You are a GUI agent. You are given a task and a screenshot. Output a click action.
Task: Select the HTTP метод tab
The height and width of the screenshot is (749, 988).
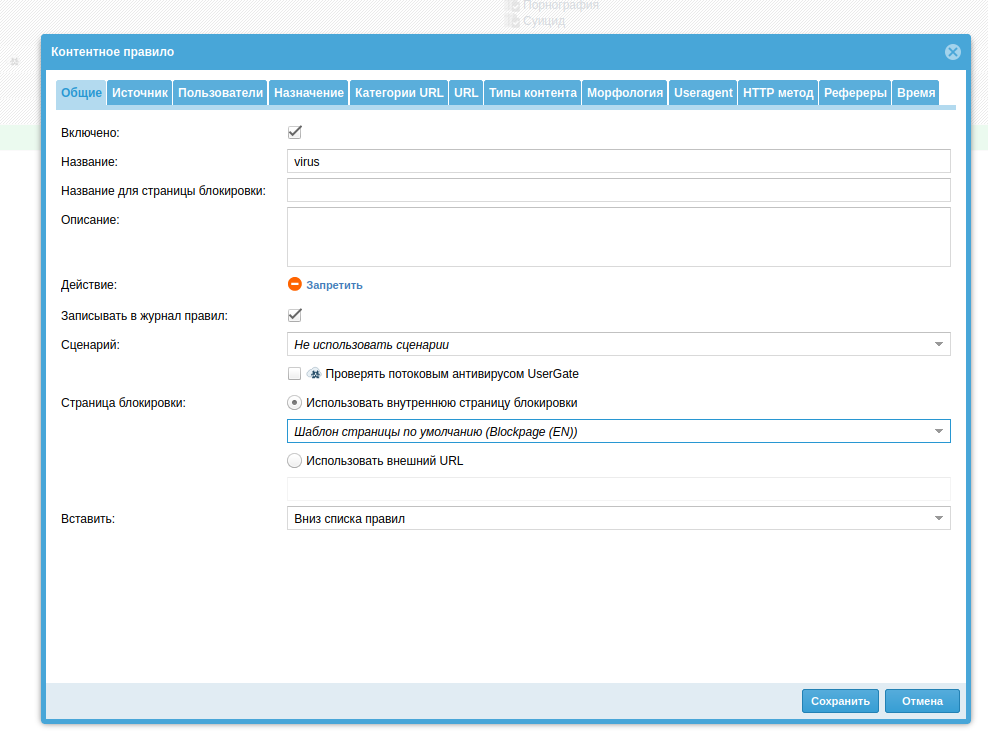[778, 93]
